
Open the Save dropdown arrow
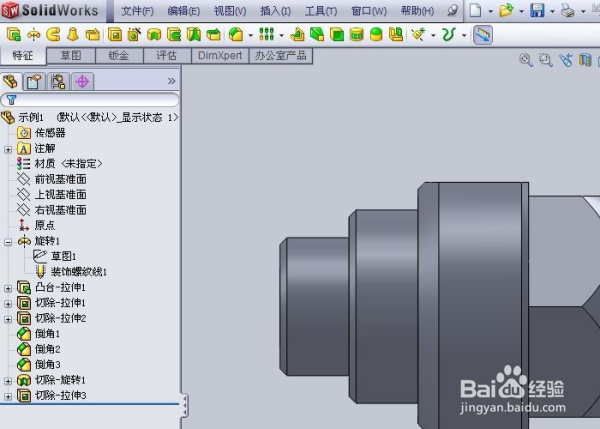tap(552, 11)
